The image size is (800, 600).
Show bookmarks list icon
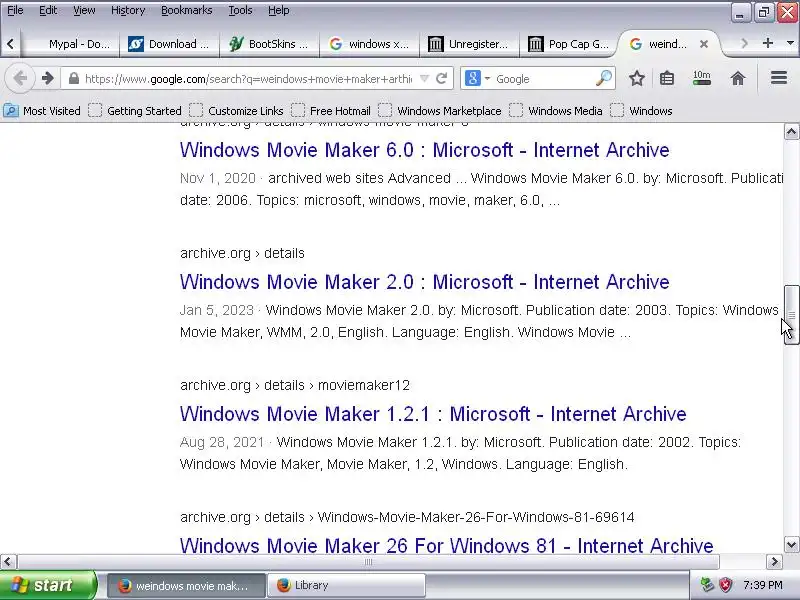point(667,79)
